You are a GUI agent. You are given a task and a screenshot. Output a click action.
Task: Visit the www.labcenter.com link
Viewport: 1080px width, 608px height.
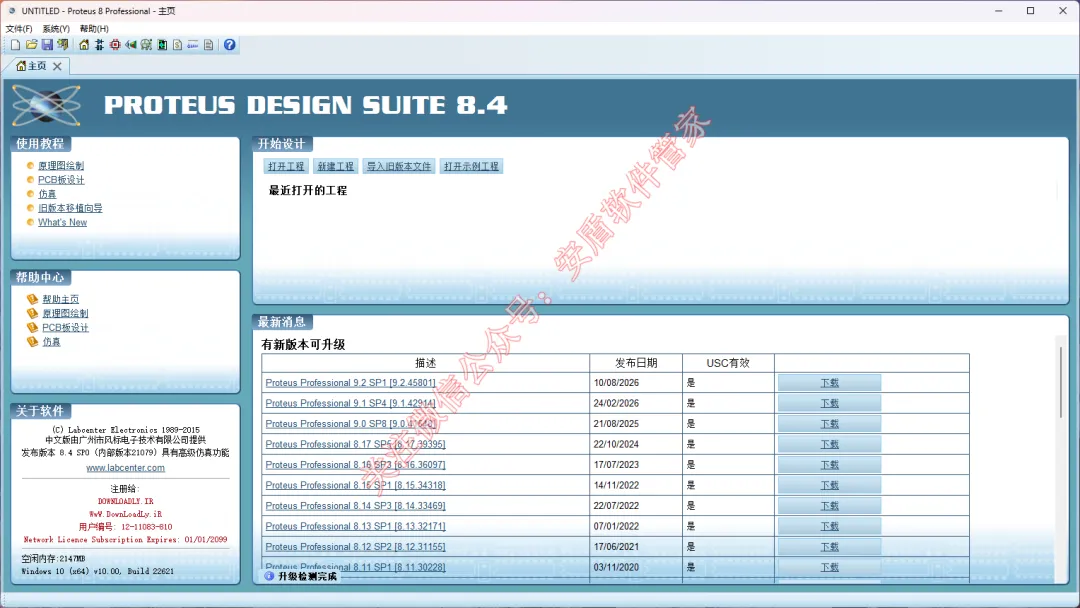coord(125,468)
